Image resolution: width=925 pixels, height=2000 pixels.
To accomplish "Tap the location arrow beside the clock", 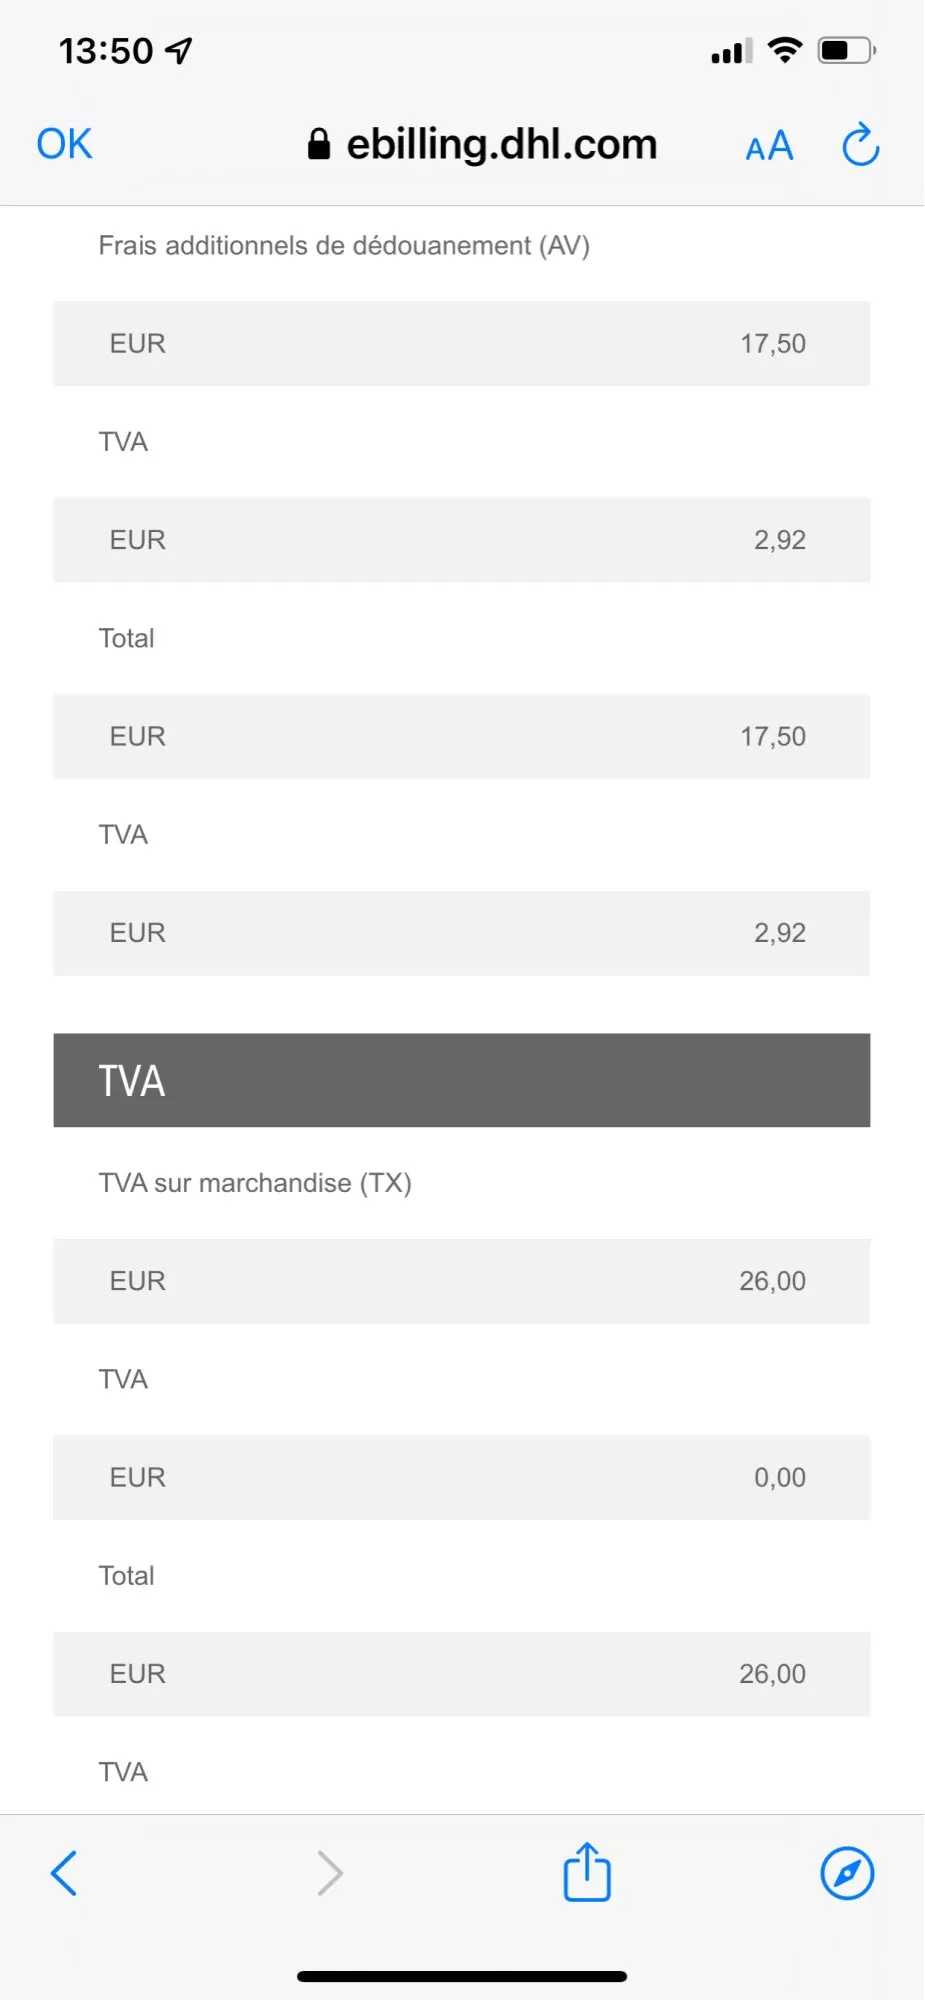I will pyautogui.click(x=179, y=50).
